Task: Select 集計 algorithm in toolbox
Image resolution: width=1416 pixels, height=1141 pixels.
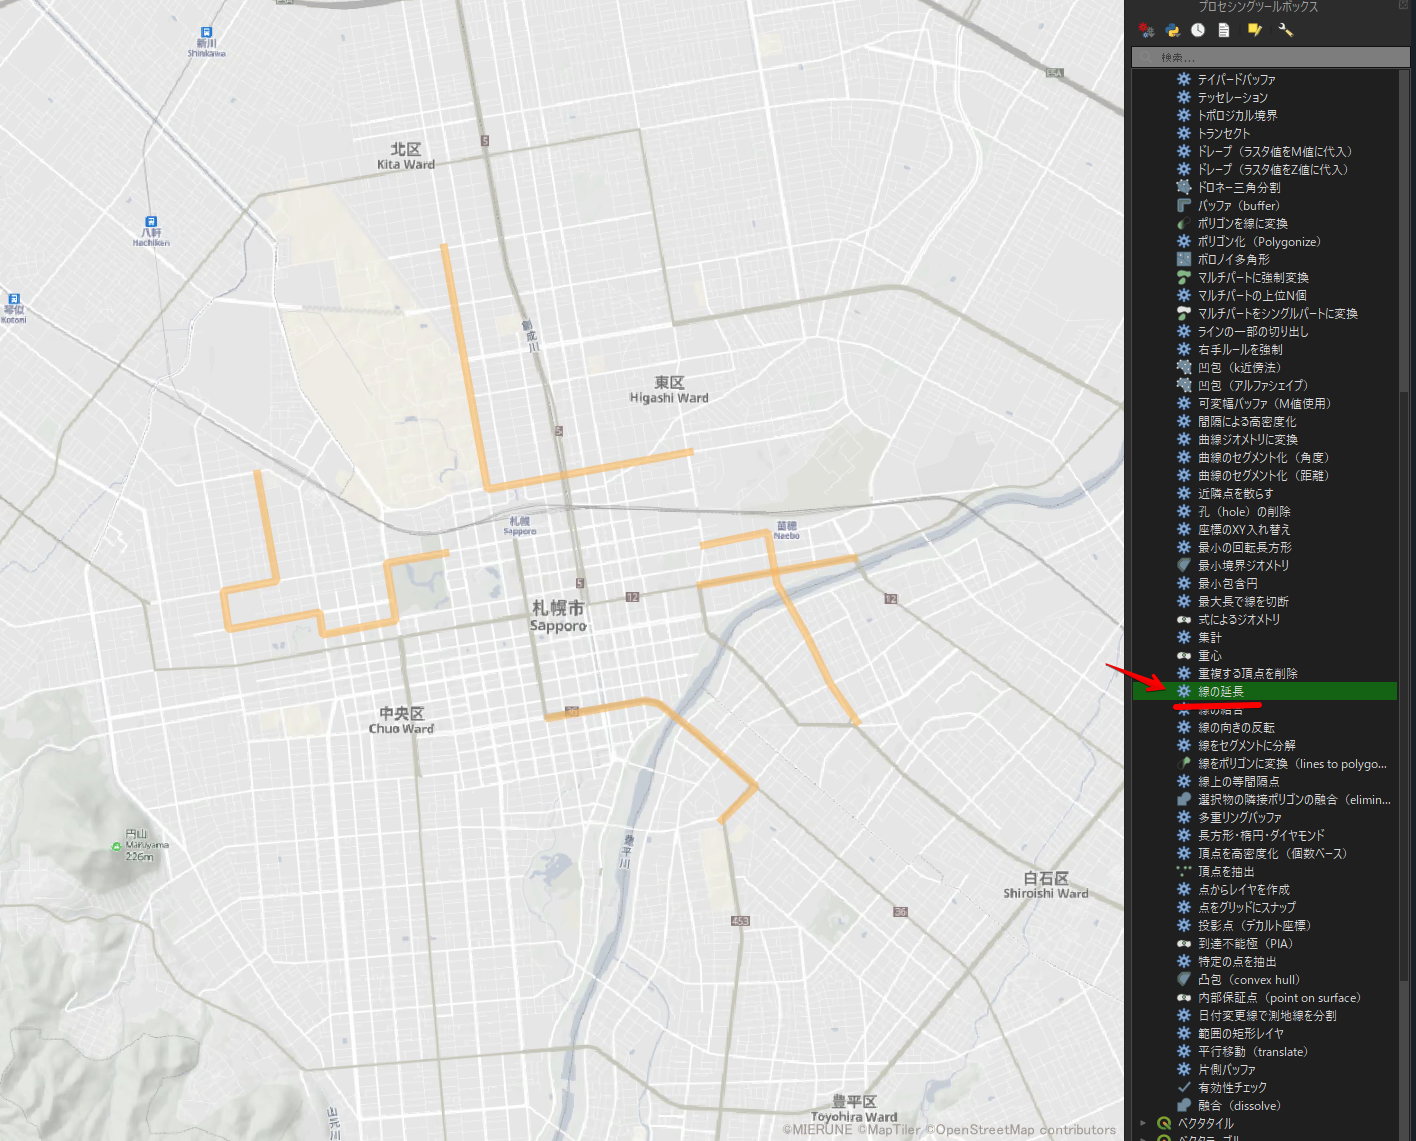Action: 1210,638
